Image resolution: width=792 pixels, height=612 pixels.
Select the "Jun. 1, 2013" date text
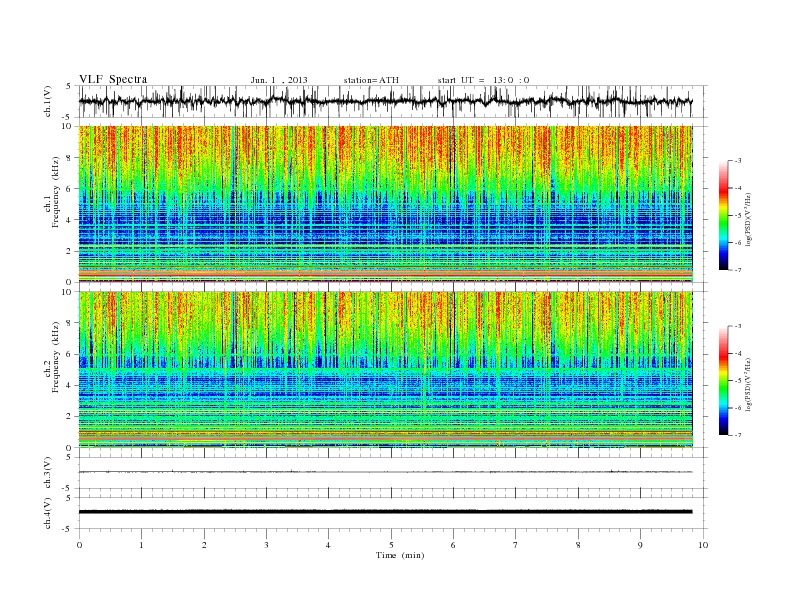pos(279,80)
